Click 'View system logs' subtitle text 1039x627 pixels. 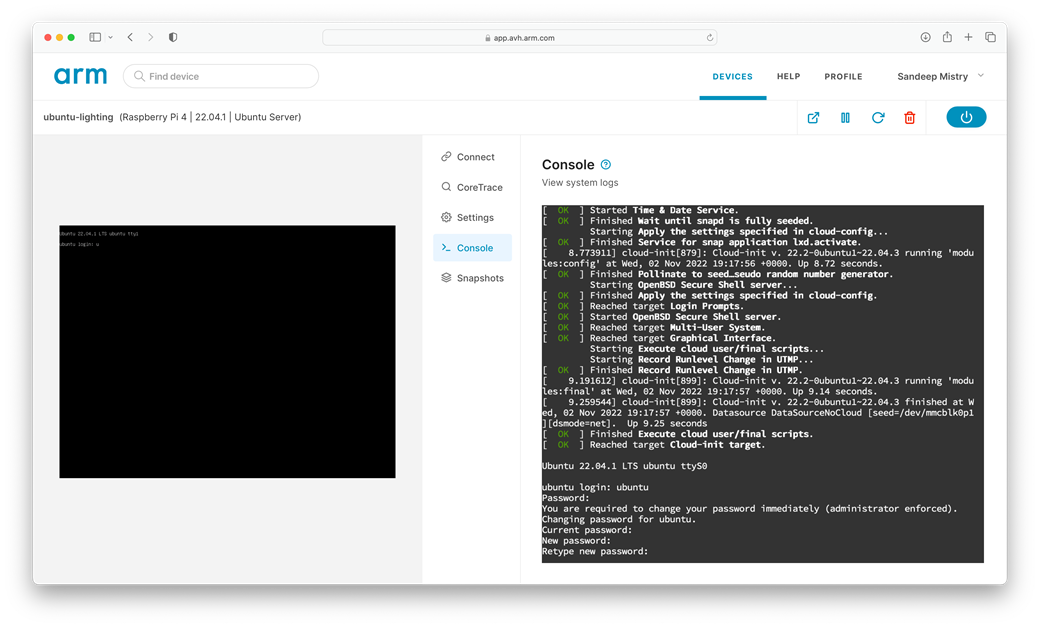[580, 182]
